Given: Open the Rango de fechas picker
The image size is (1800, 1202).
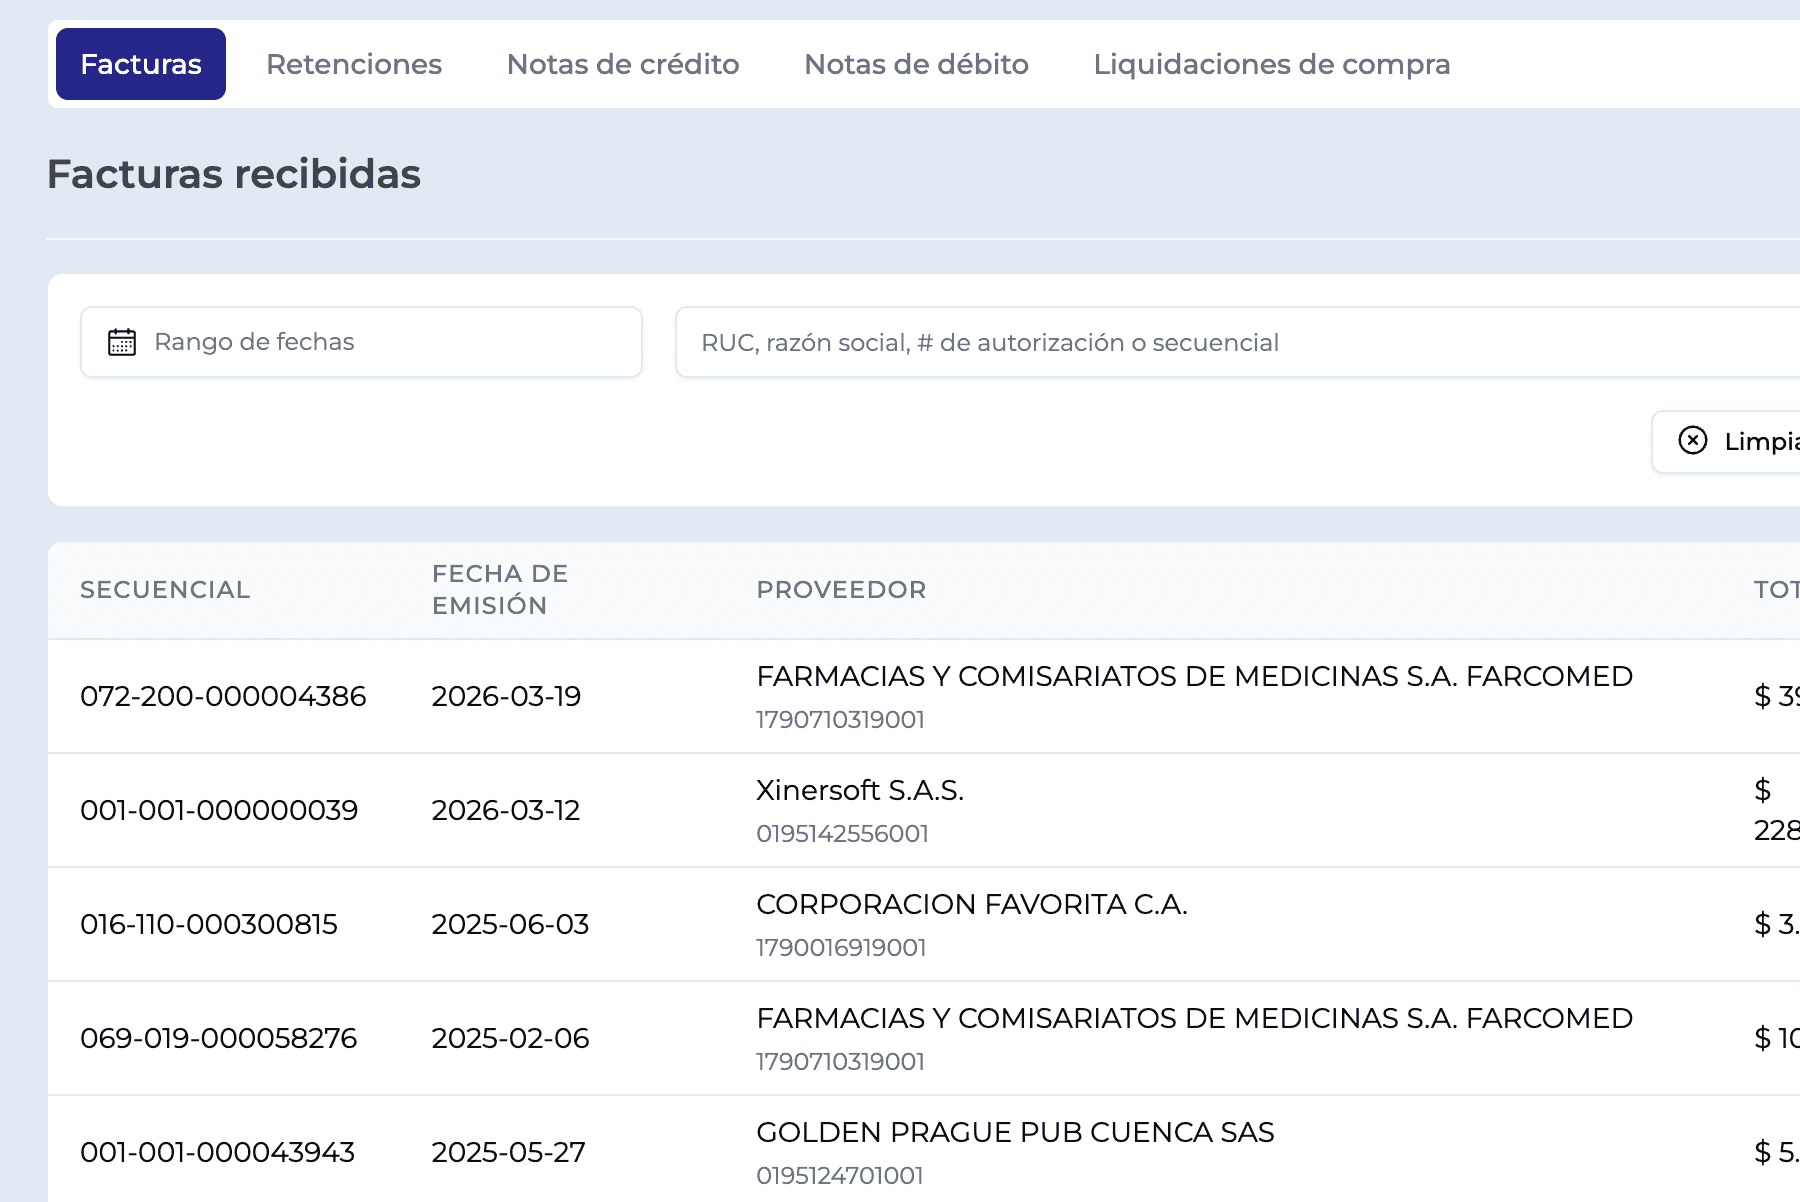Looking at the screenshot, I should (361, 342).
